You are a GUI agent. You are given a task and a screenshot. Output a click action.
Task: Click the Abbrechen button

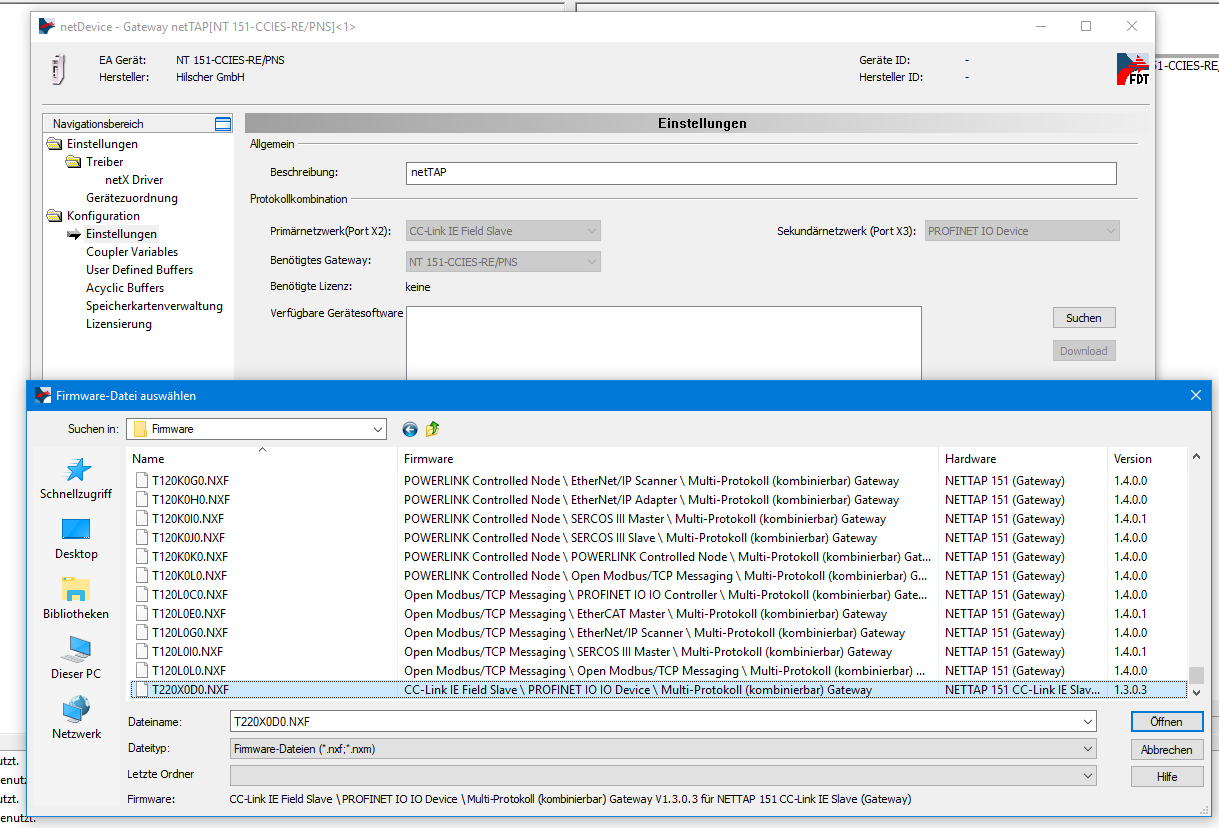tap(1166, 749)
